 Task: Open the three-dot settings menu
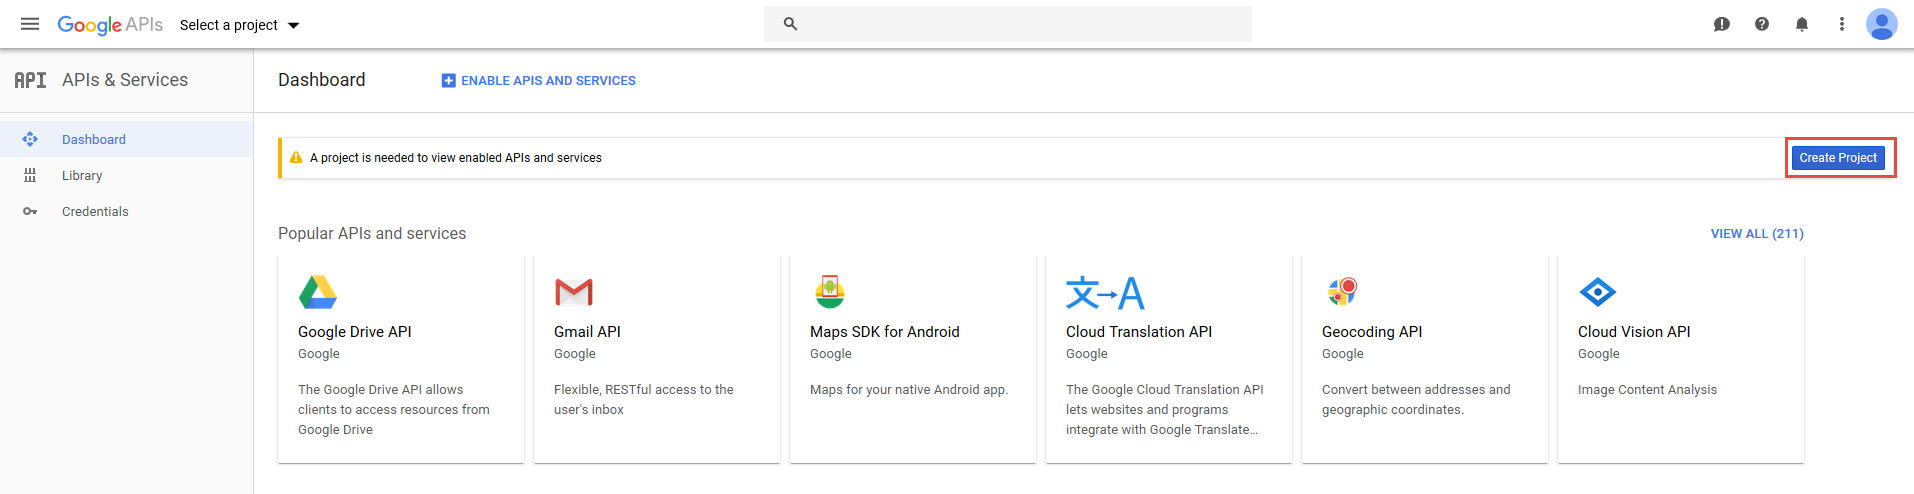[1842, 24]
